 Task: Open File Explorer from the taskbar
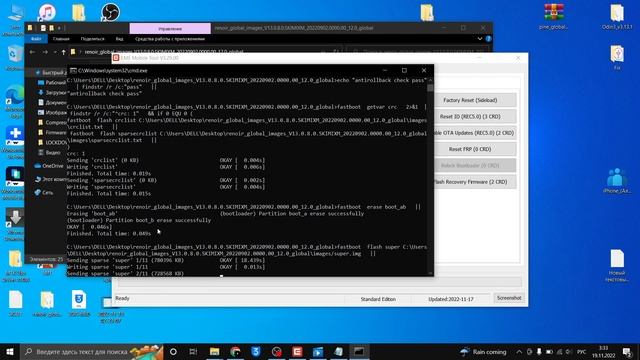coord(214,352)
